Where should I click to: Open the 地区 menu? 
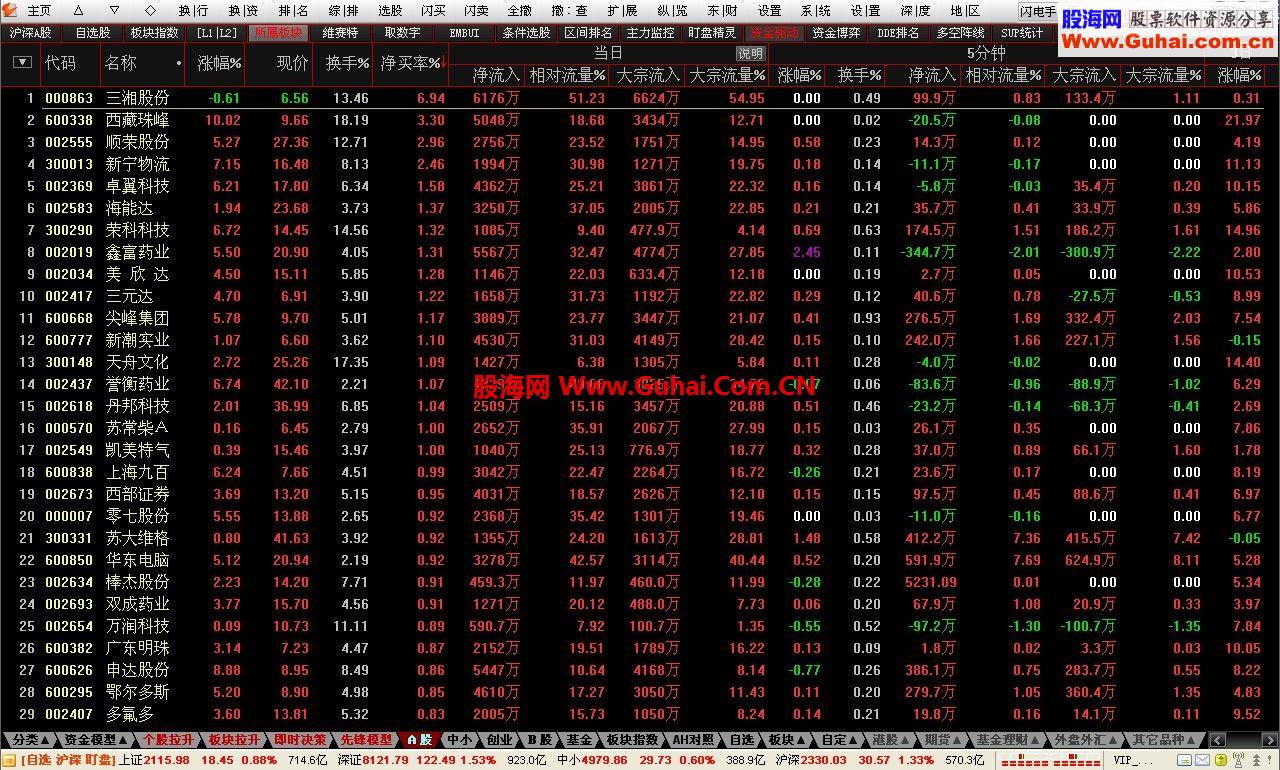(x=965, y=11)
